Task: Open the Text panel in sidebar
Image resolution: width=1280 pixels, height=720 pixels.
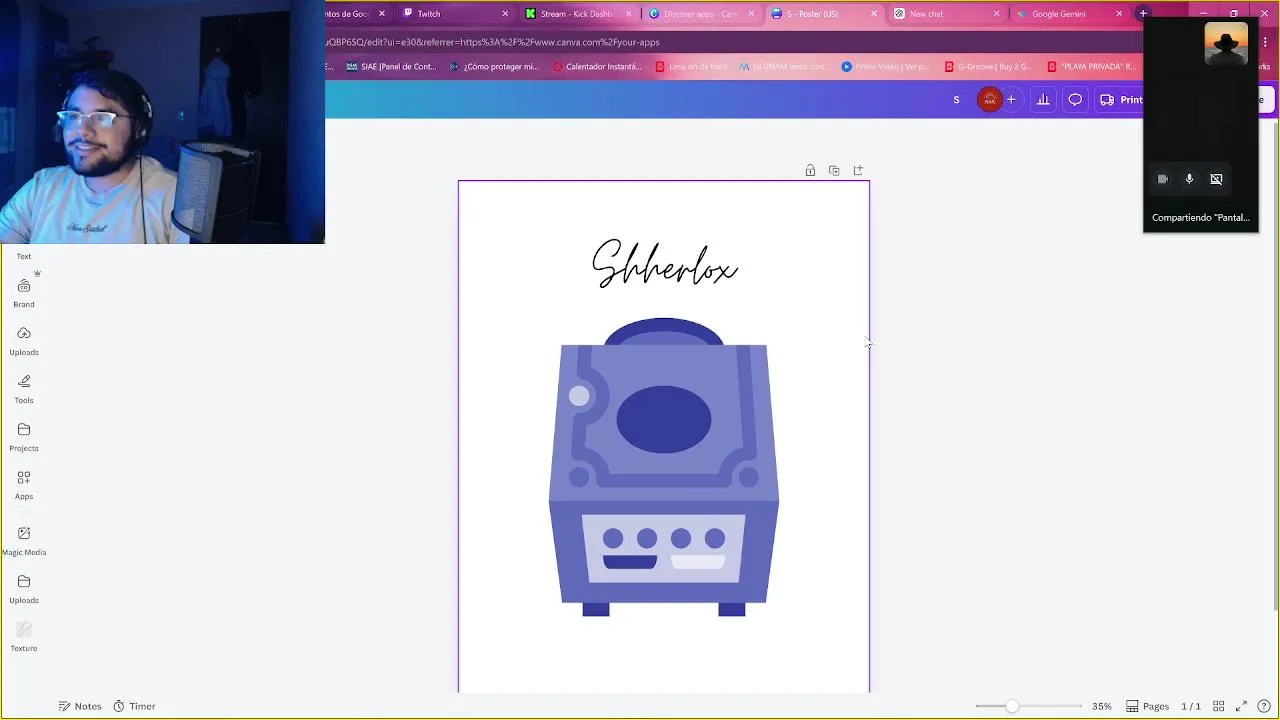Action: (24, 256)
